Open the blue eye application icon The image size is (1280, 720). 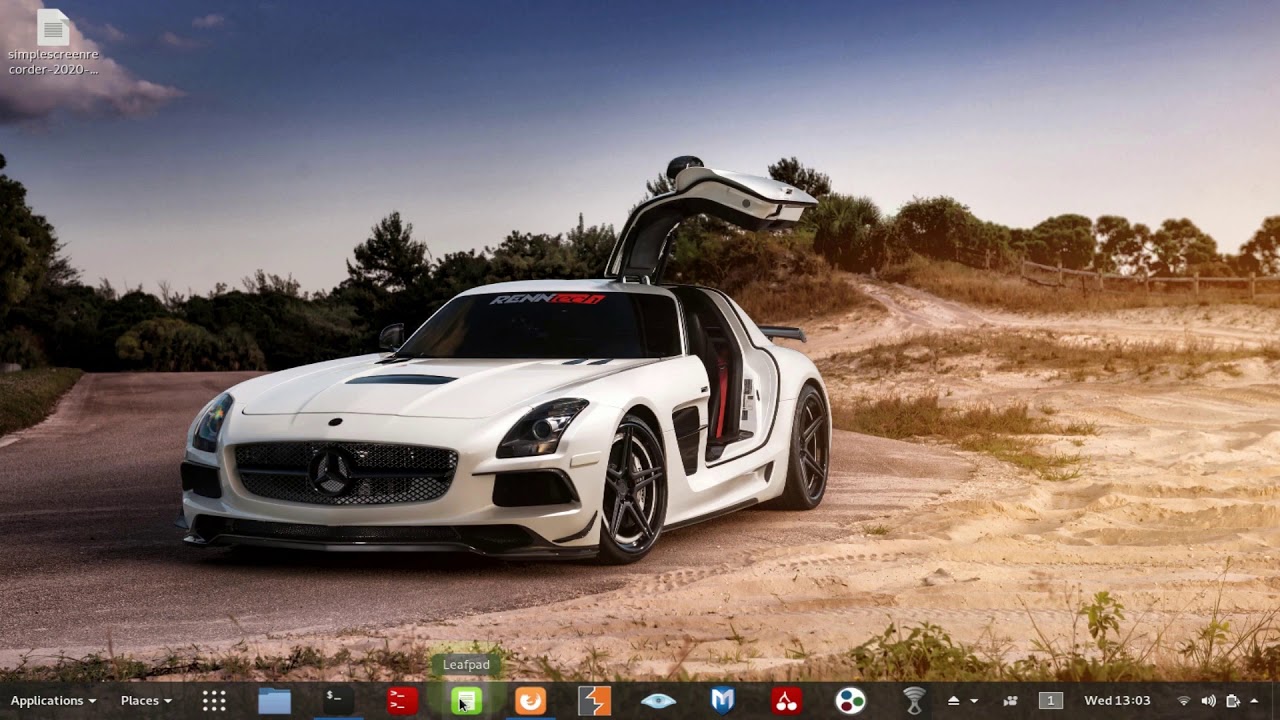658,701
